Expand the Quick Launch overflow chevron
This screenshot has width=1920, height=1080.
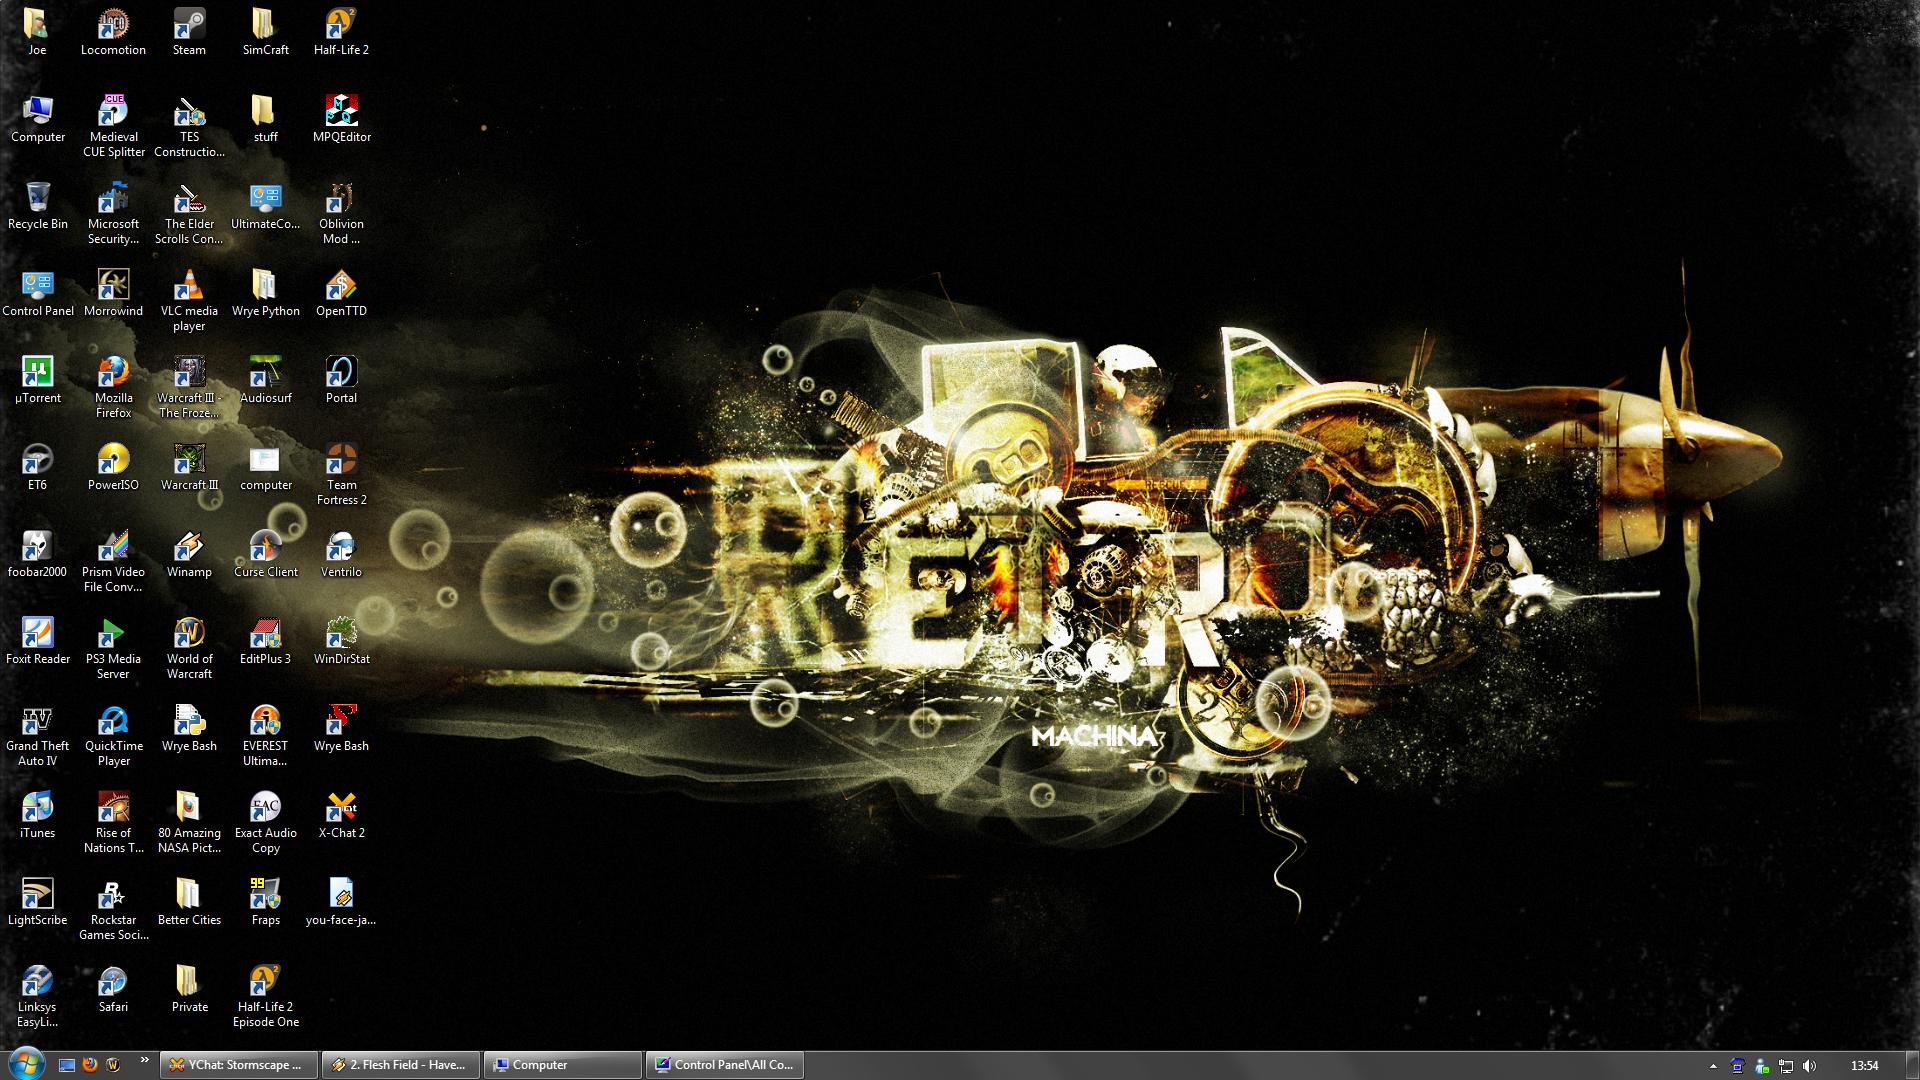coord(144,1060)
